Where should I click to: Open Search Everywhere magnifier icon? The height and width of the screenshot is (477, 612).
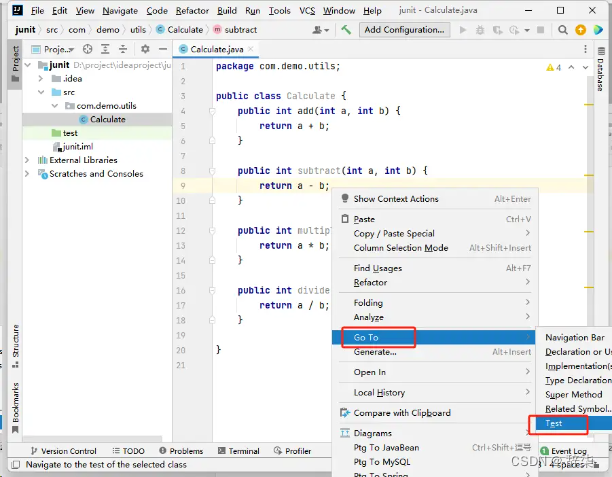[x=562, y=30]
